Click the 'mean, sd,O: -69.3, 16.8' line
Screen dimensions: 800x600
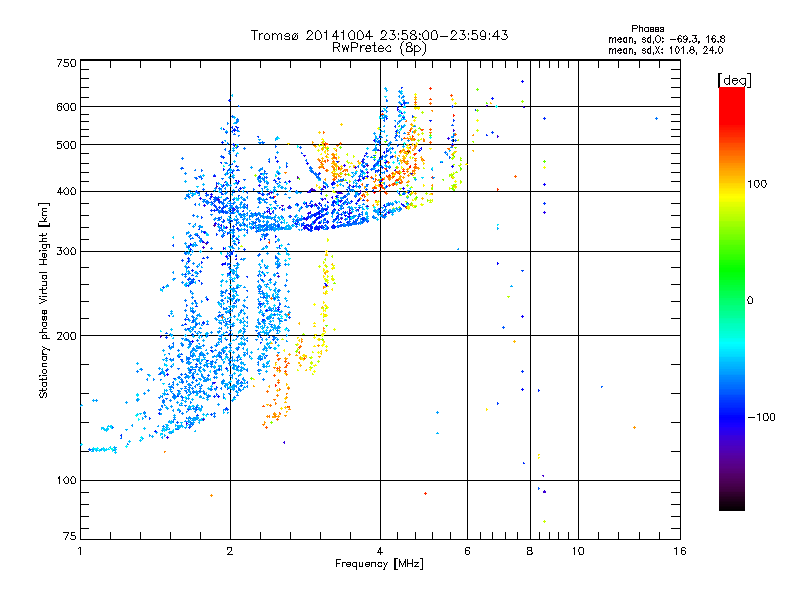pyautogui.click(x=666, y=39)
